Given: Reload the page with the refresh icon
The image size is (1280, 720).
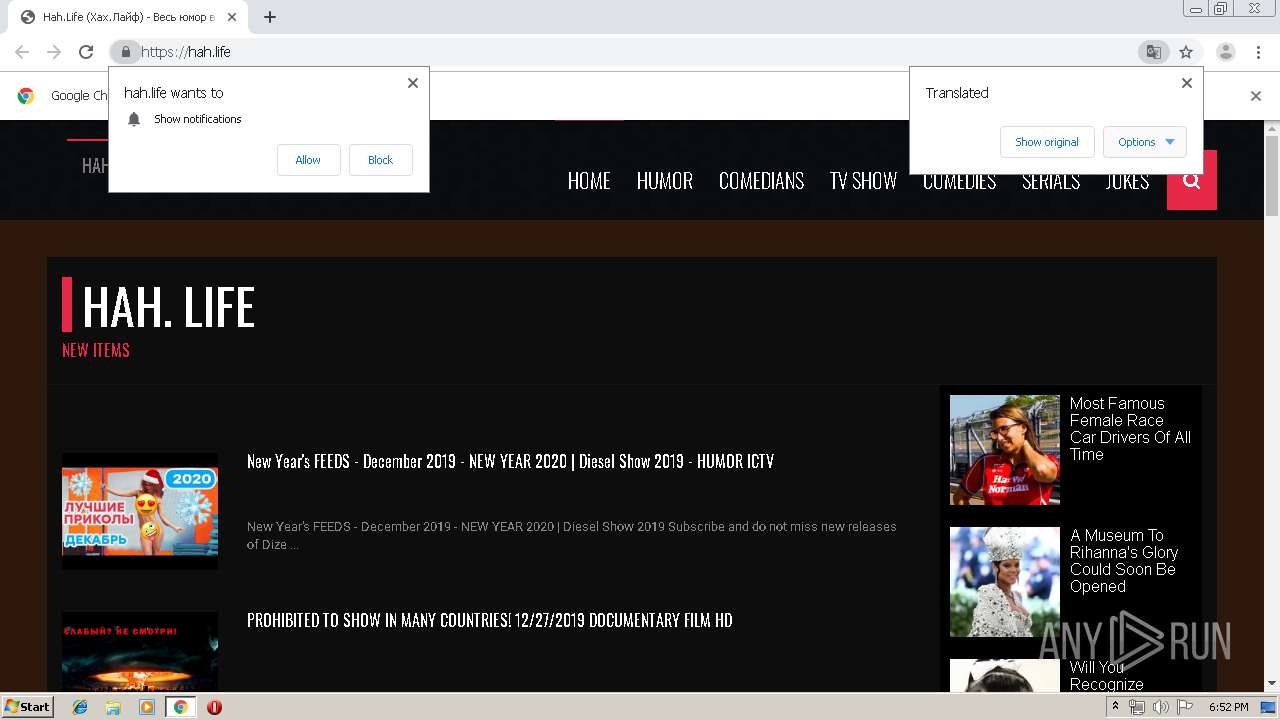Looking at the screenshot, I should coord(86,52).
